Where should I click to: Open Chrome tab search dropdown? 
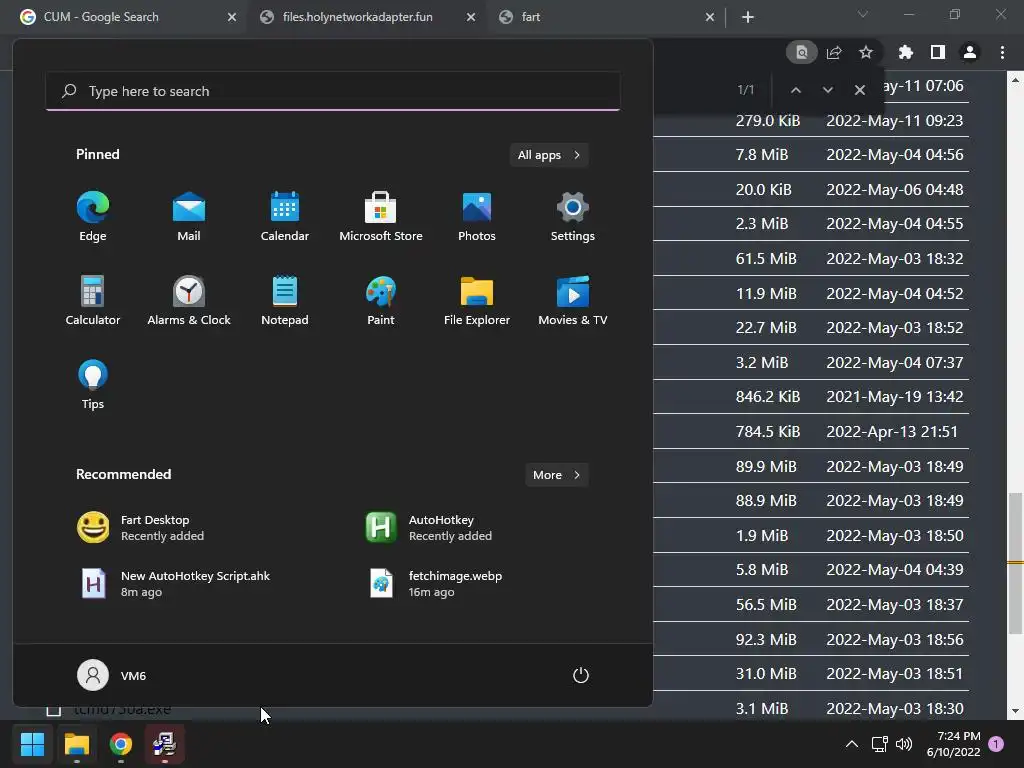coord(863,14)
